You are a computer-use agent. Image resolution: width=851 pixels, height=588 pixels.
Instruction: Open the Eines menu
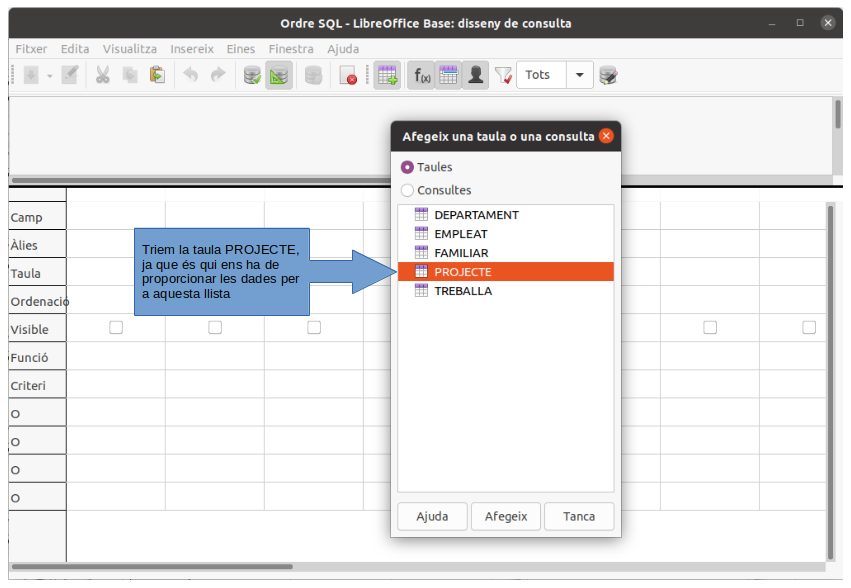pyautogui.click(x=240, y=49)
